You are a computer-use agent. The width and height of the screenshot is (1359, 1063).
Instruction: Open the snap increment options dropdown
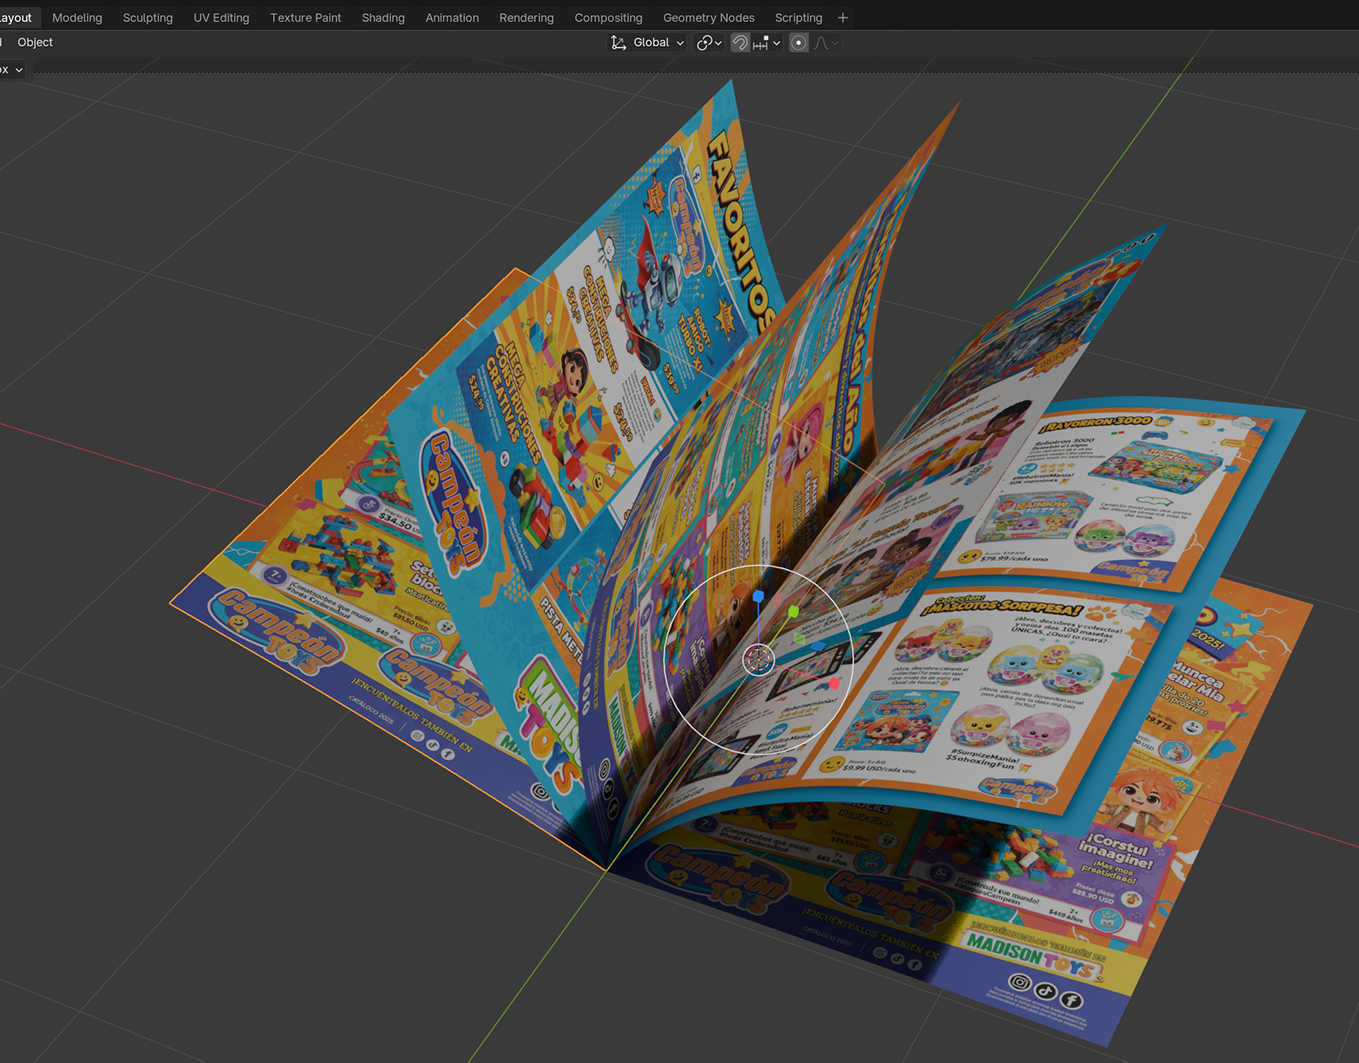click(x=767, y=42)
